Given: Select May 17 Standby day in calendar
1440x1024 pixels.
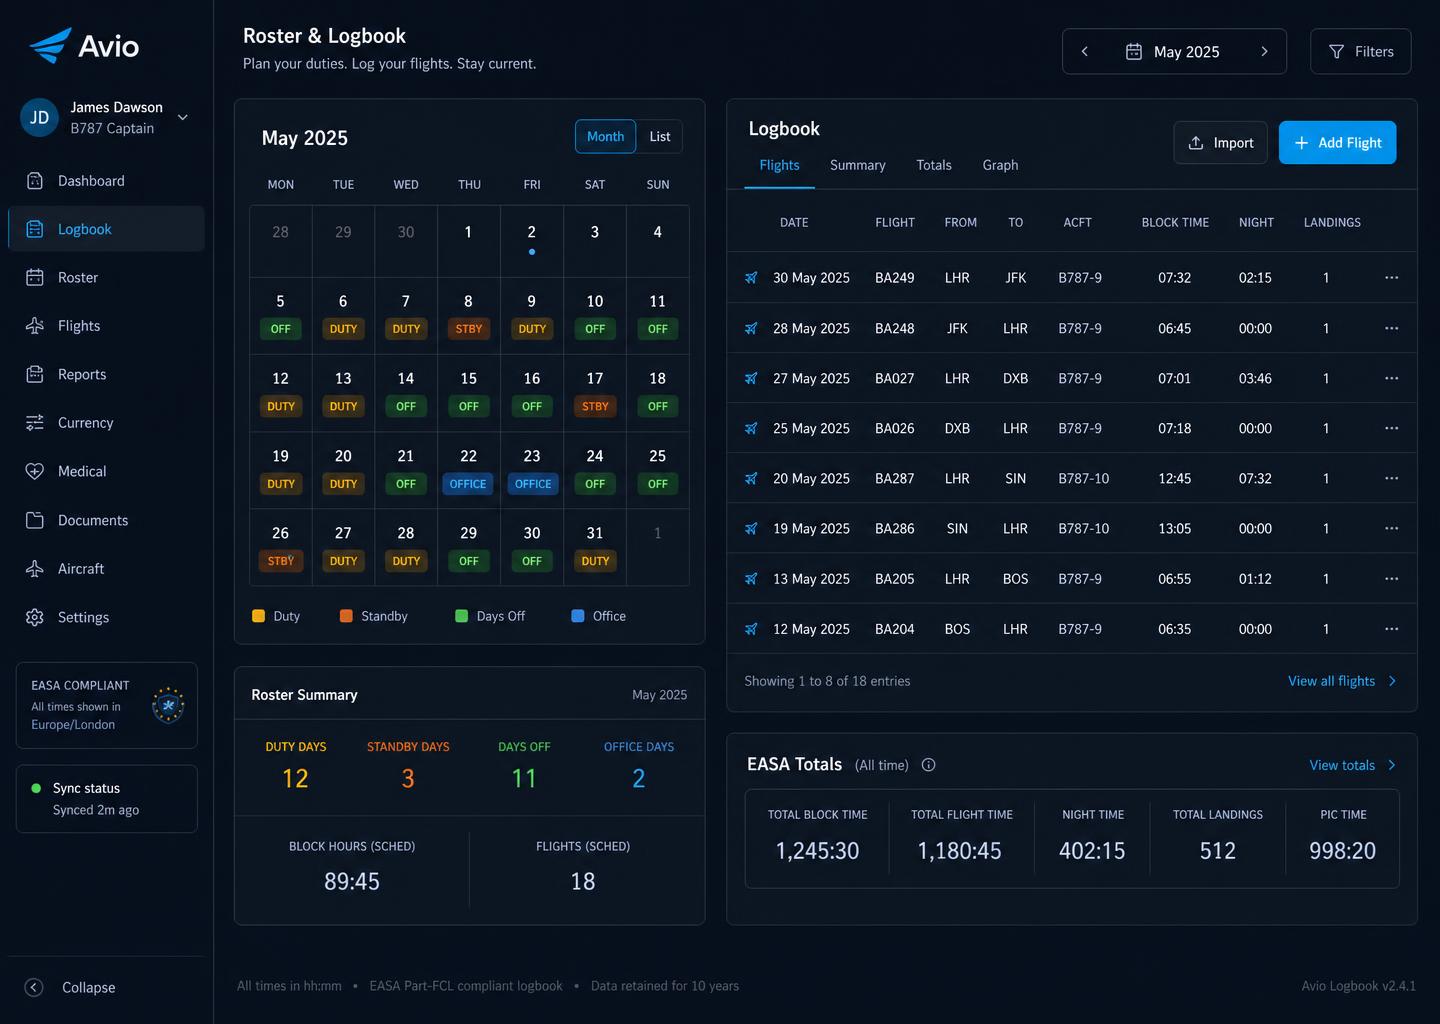Looking at the screenshot, I should 595,393.
